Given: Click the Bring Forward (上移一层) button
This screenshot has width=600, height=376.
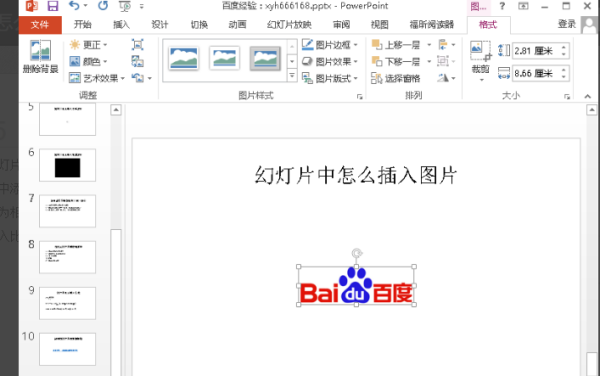Looking at the screenshot, I should 396,45.
